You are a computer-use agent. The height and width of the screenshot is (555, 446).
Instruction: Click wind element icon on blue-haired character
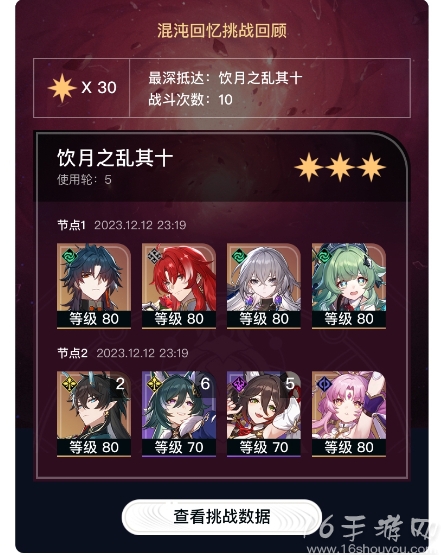pos(68,256)
